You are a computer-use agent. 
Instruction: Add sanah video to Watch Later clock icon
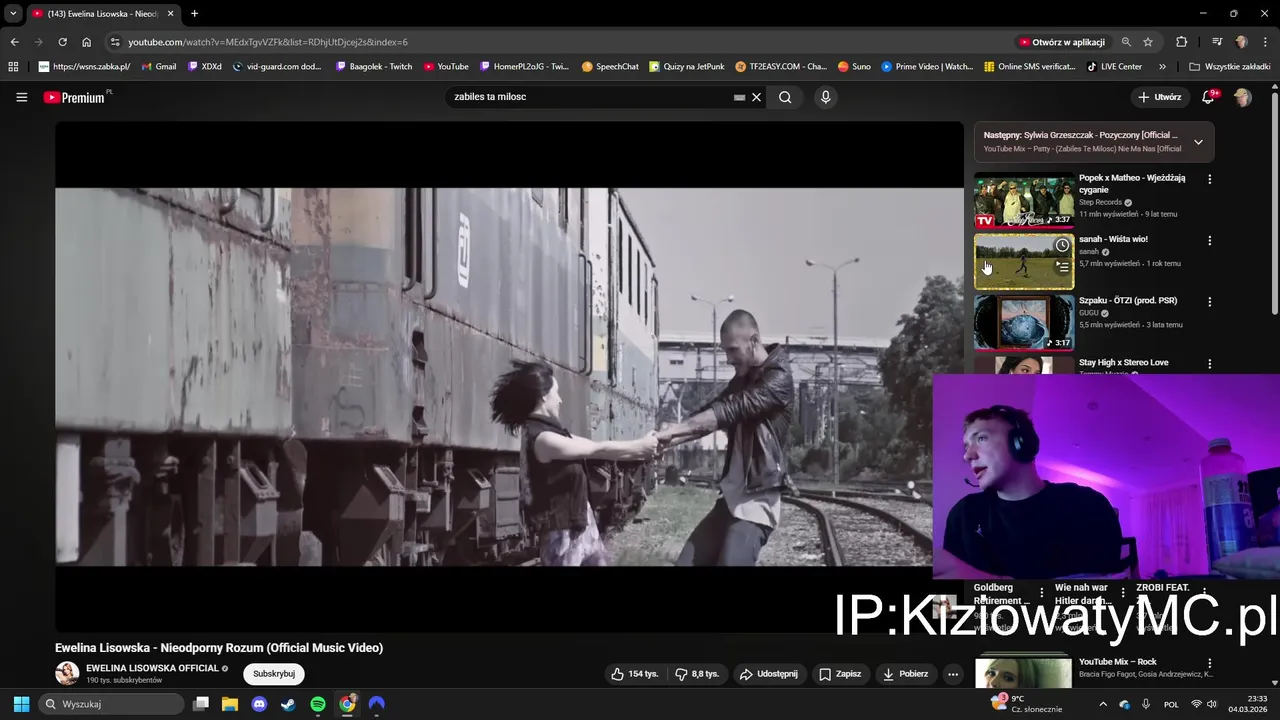[1062, 245]
